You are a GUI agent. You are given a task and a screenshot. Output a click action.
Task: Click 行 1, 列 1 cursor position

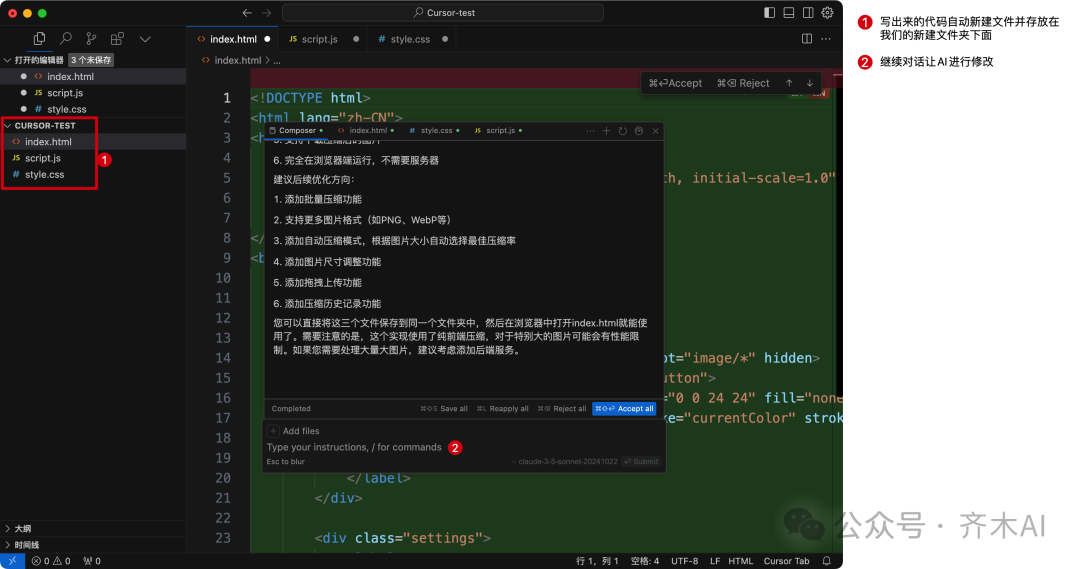point(597,561)
